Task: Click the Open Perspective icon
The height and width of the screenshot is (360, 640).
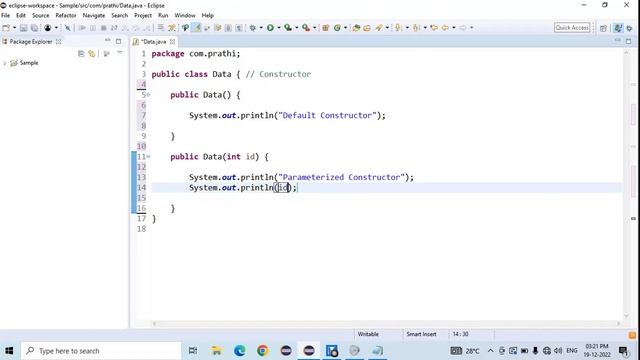Action: pyautogui.click(x=603, y=28)
